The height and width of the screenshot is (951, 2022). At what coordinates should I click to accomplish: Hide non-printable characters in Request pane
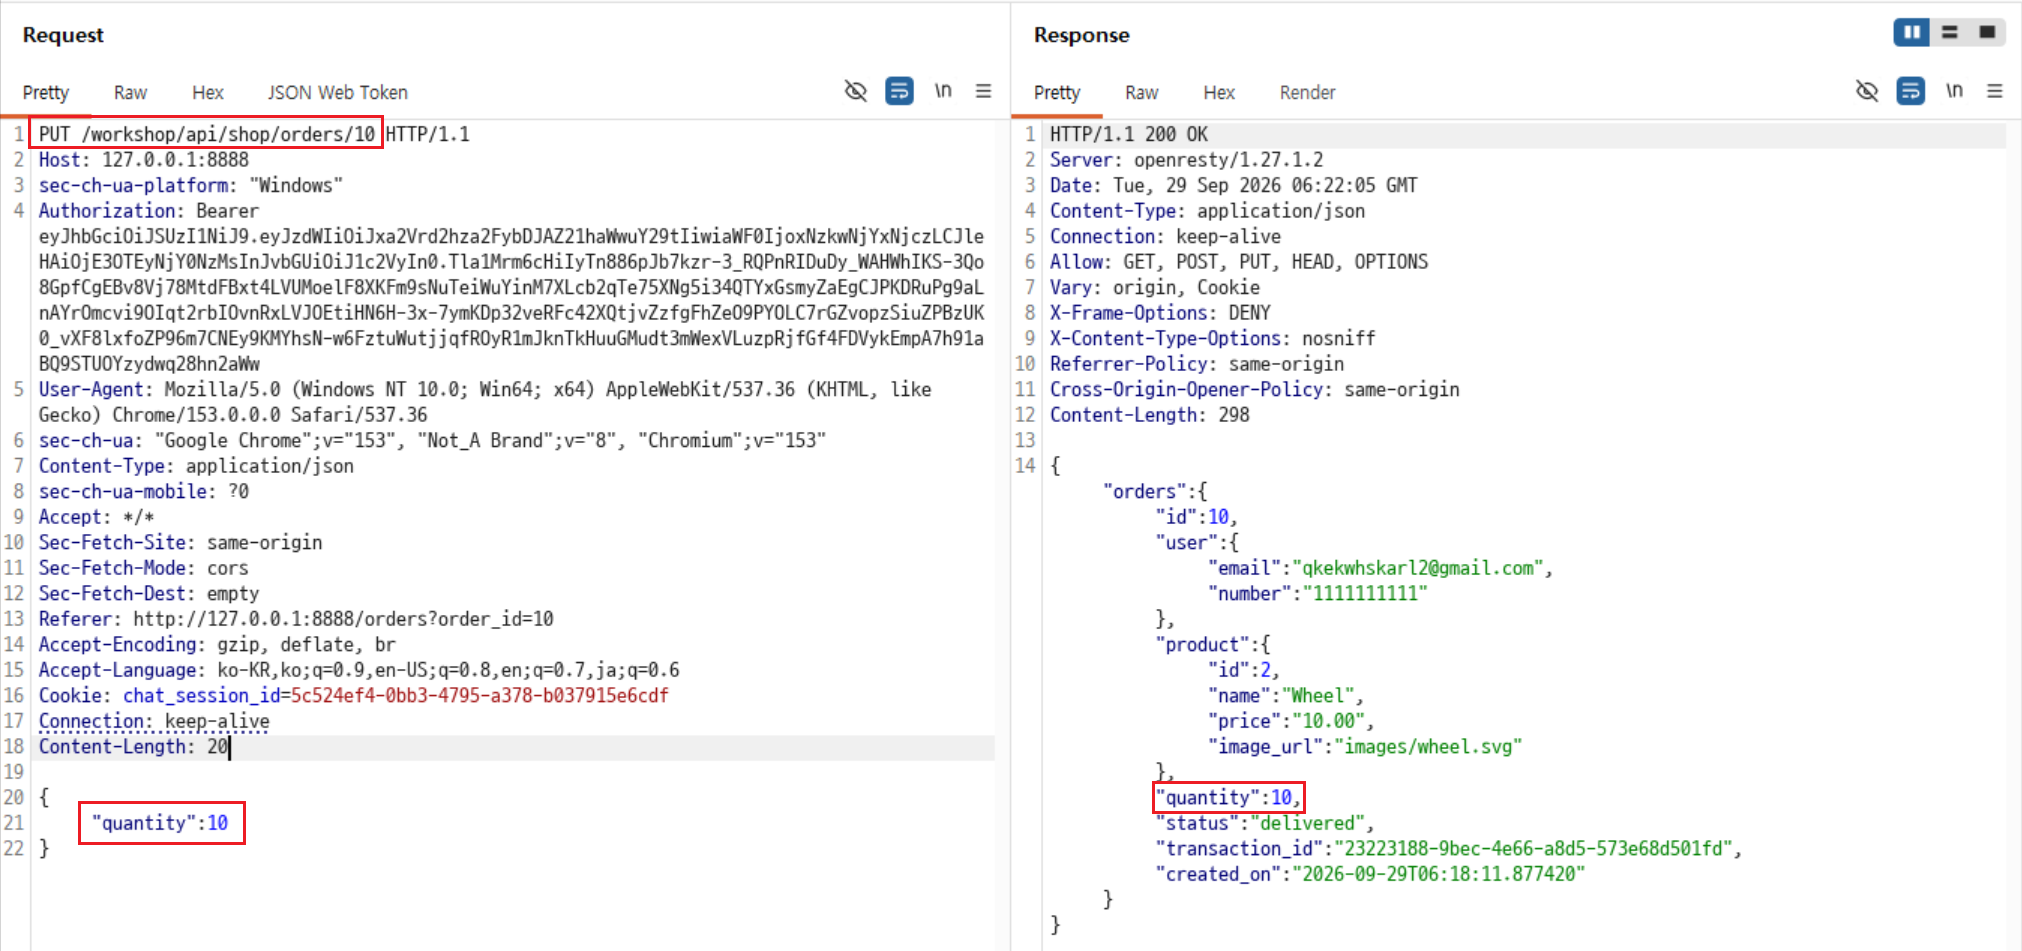855,91
